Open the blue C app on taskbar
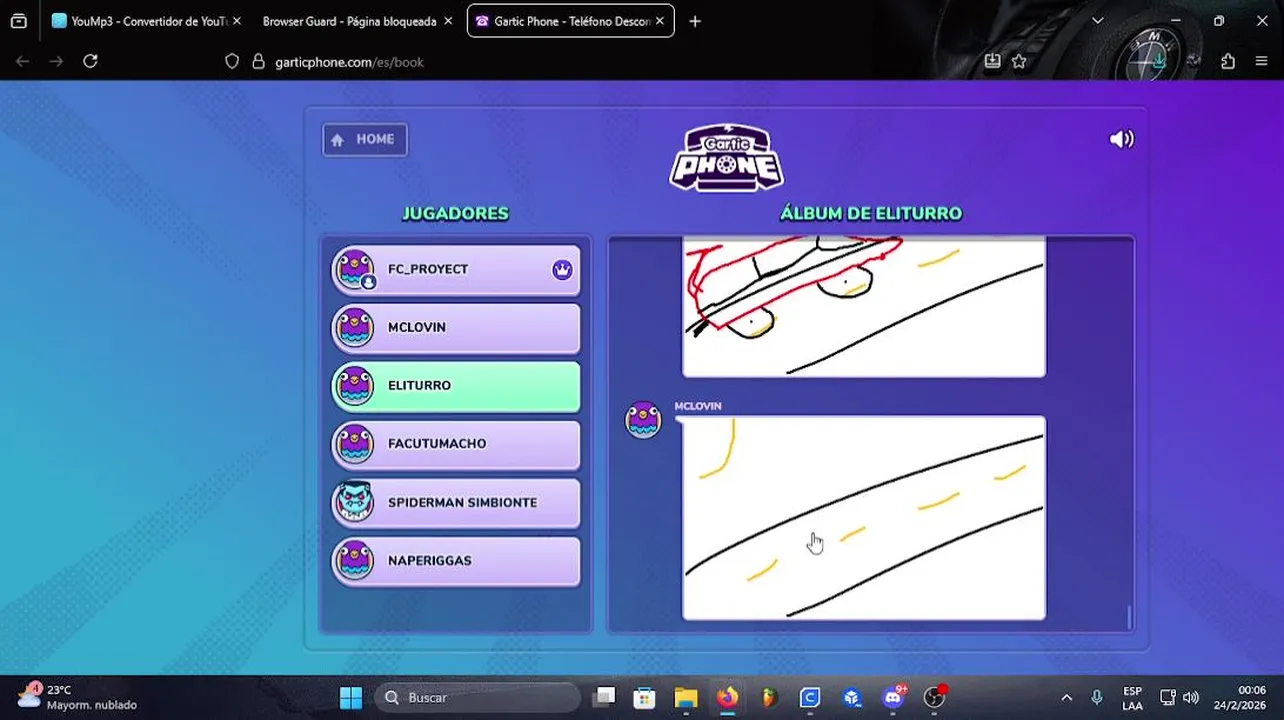 click(810, 697)
